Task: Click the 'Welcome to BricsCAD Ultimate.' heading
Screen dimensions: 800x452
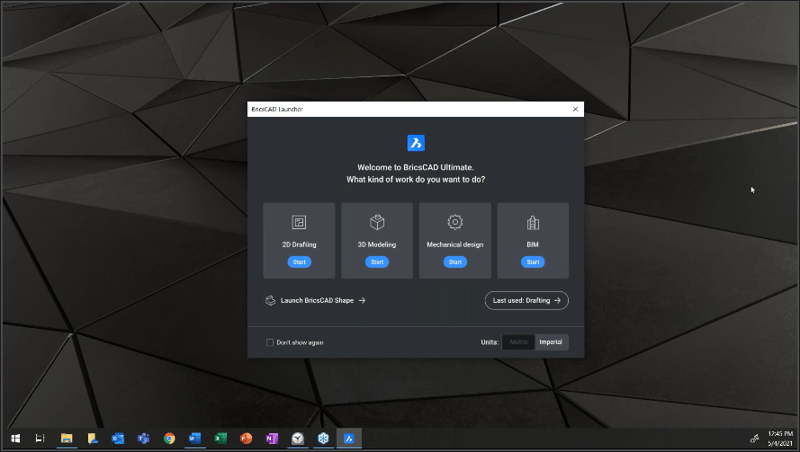Action: (x=416, y=167)
